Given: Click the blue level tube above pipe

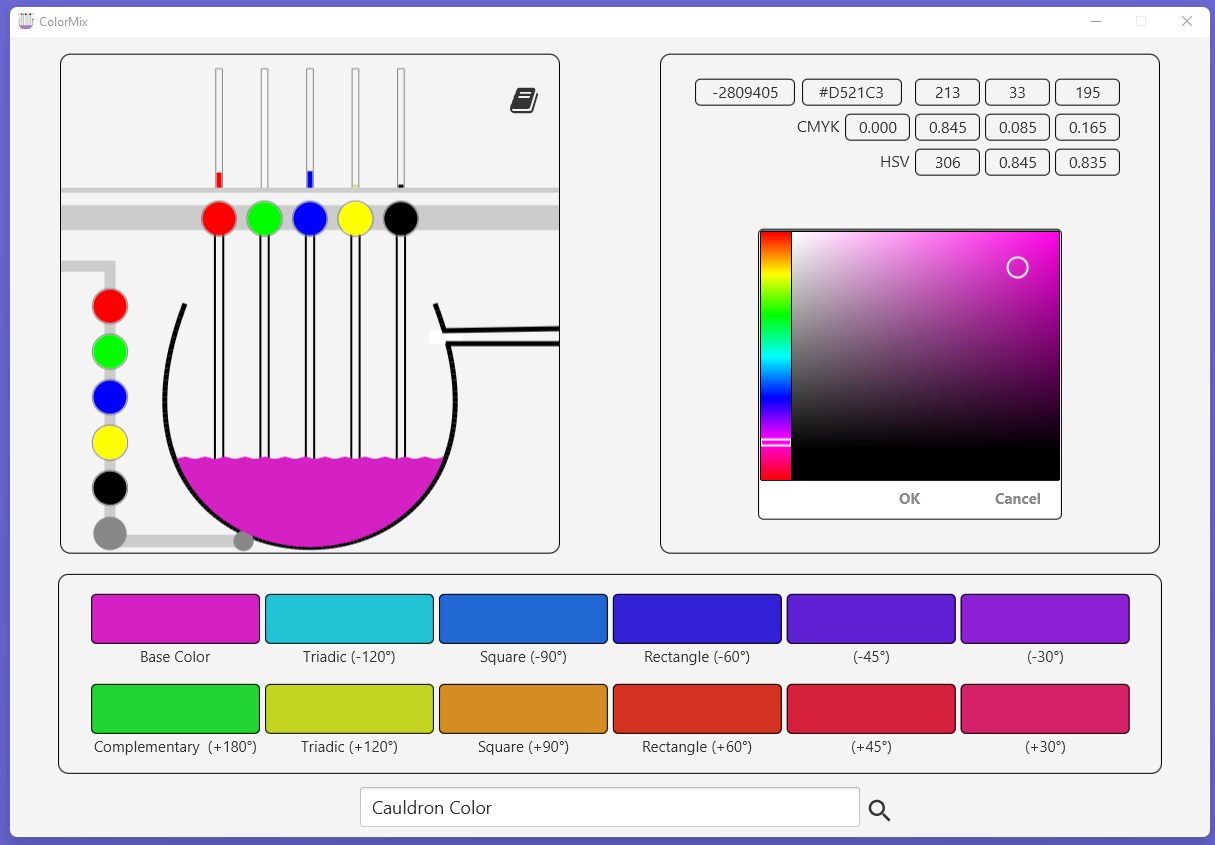Looking at the screenshot, I should tap(310, 128).
